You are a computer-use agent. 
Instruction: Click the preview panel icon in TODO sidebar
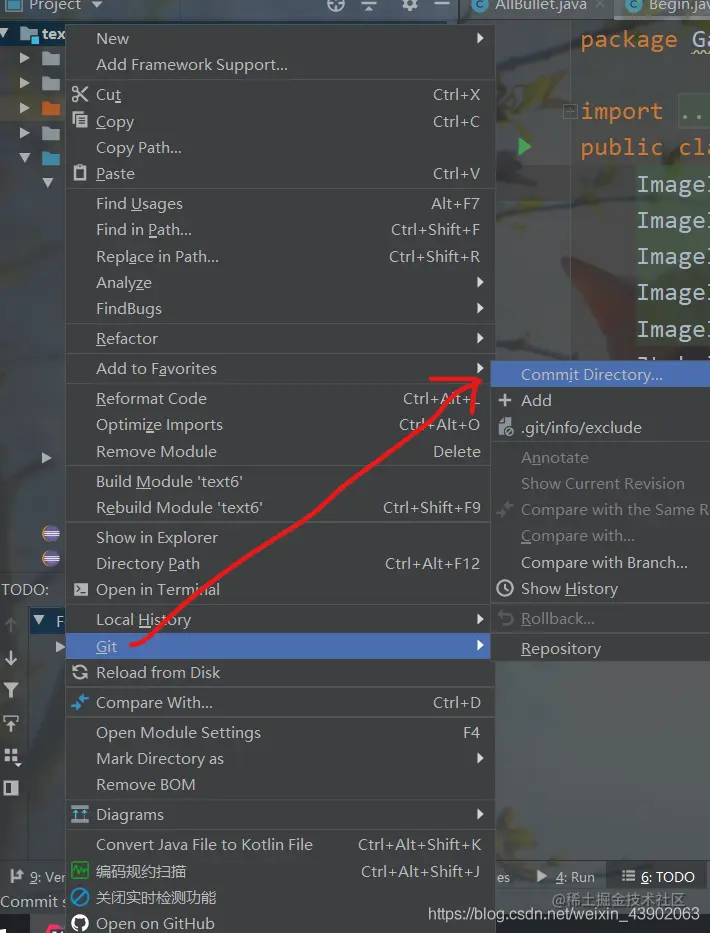pos(11,788)
